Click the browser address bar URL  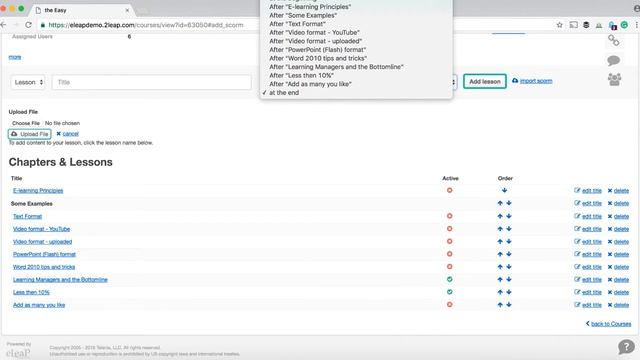146,25
